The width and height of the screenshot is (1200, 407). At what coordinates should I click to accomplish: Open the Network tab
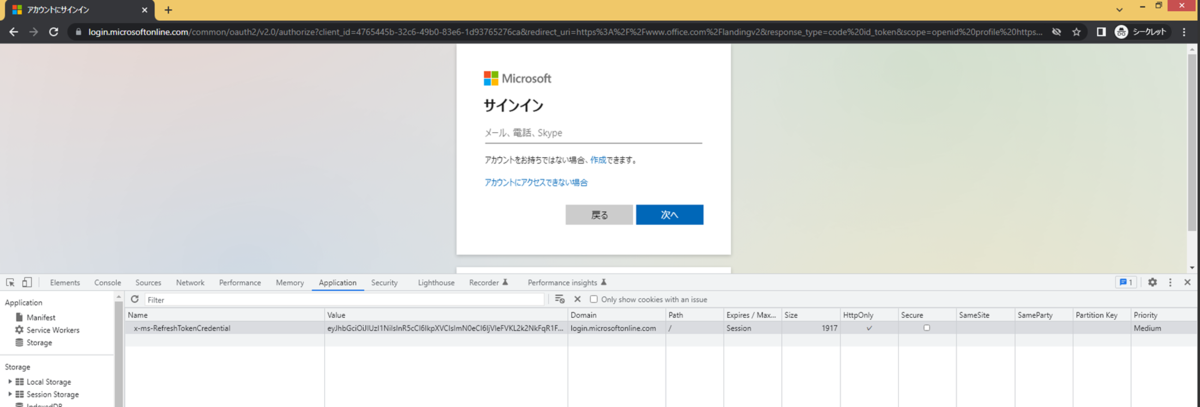click(190, 283)
